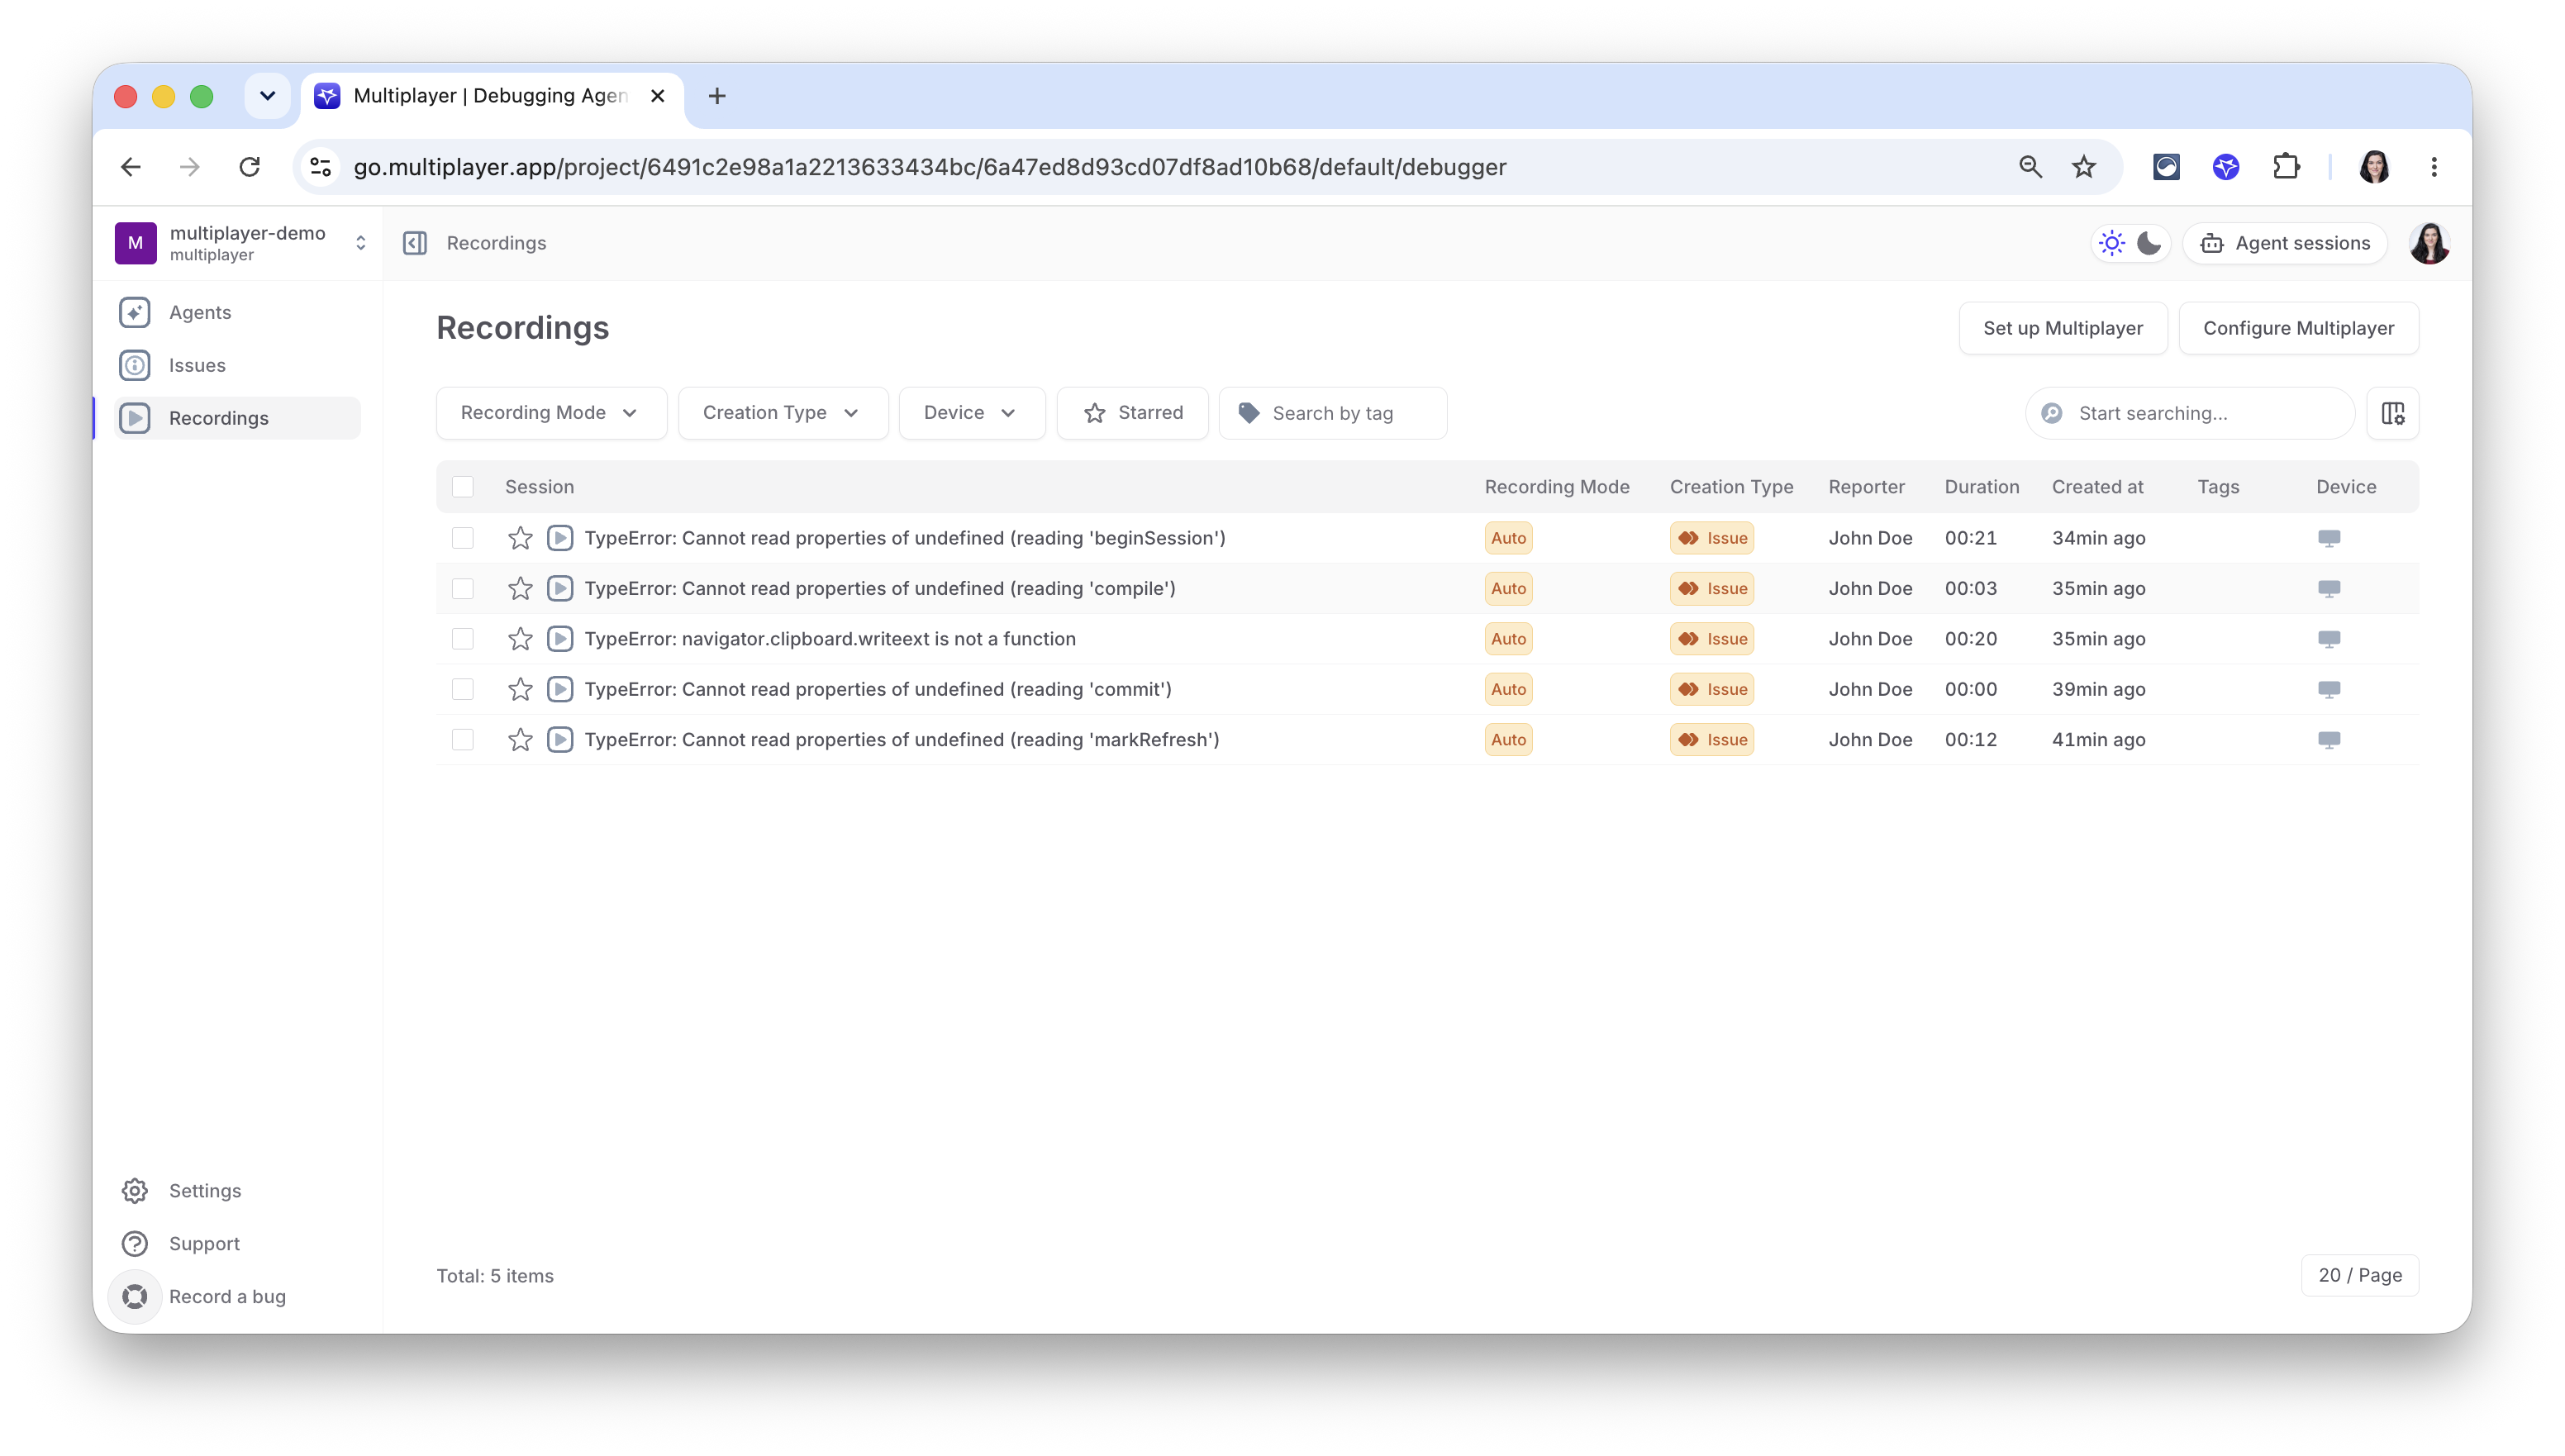Open a new browser tab
The height and width of the screenshot is (1456, 2565).
point(717,96)
